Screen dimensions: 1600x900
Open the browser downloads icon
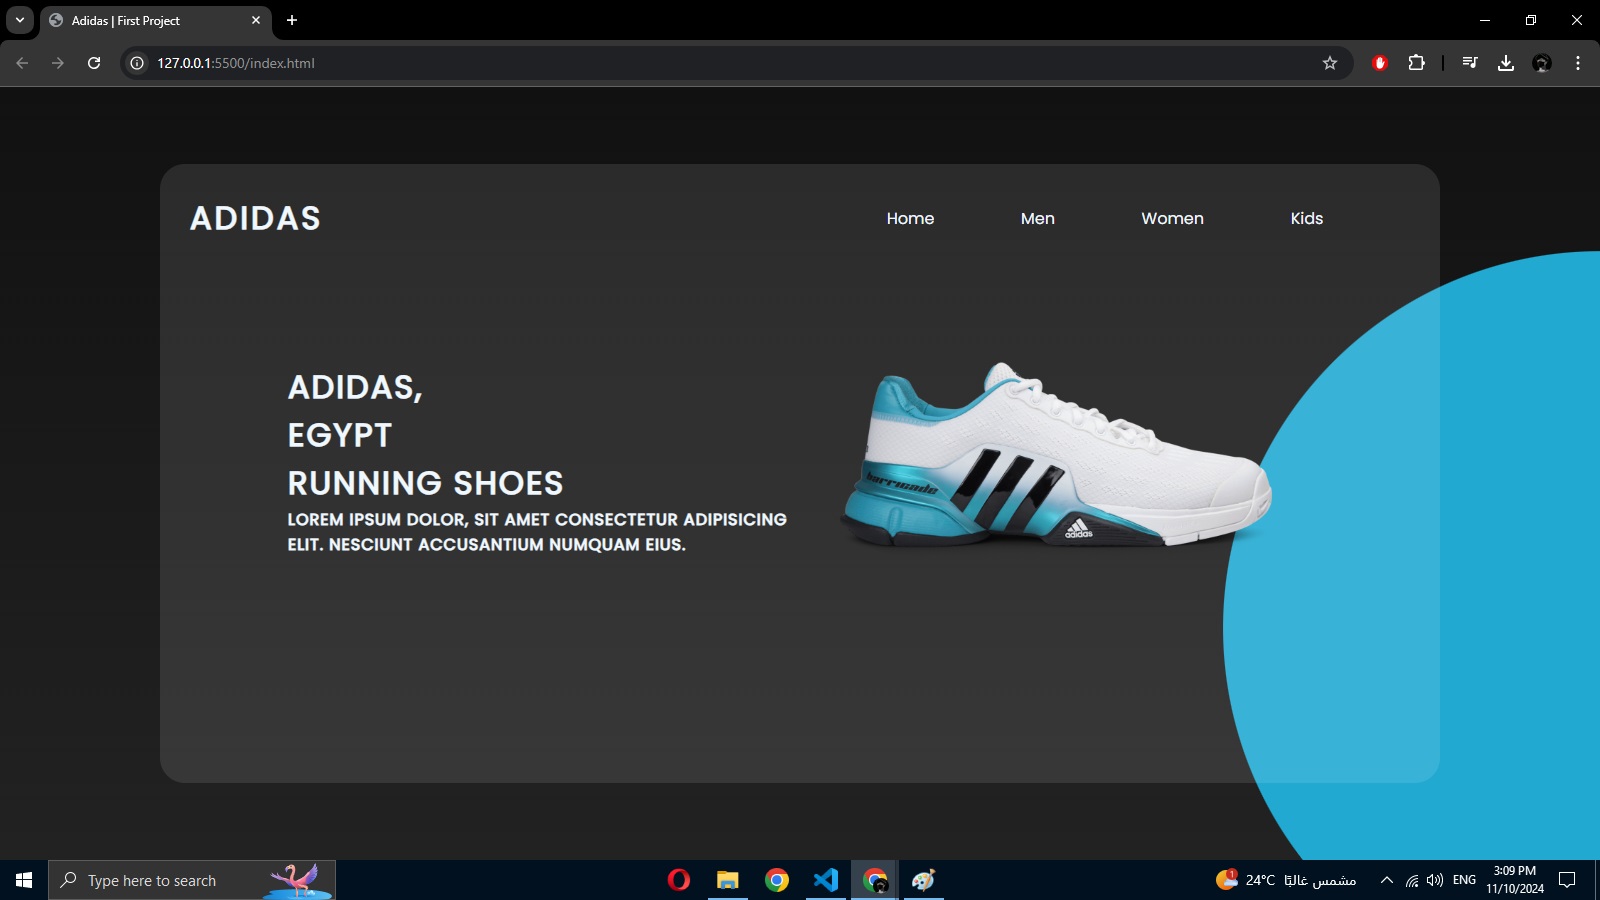pos(1506,63)
